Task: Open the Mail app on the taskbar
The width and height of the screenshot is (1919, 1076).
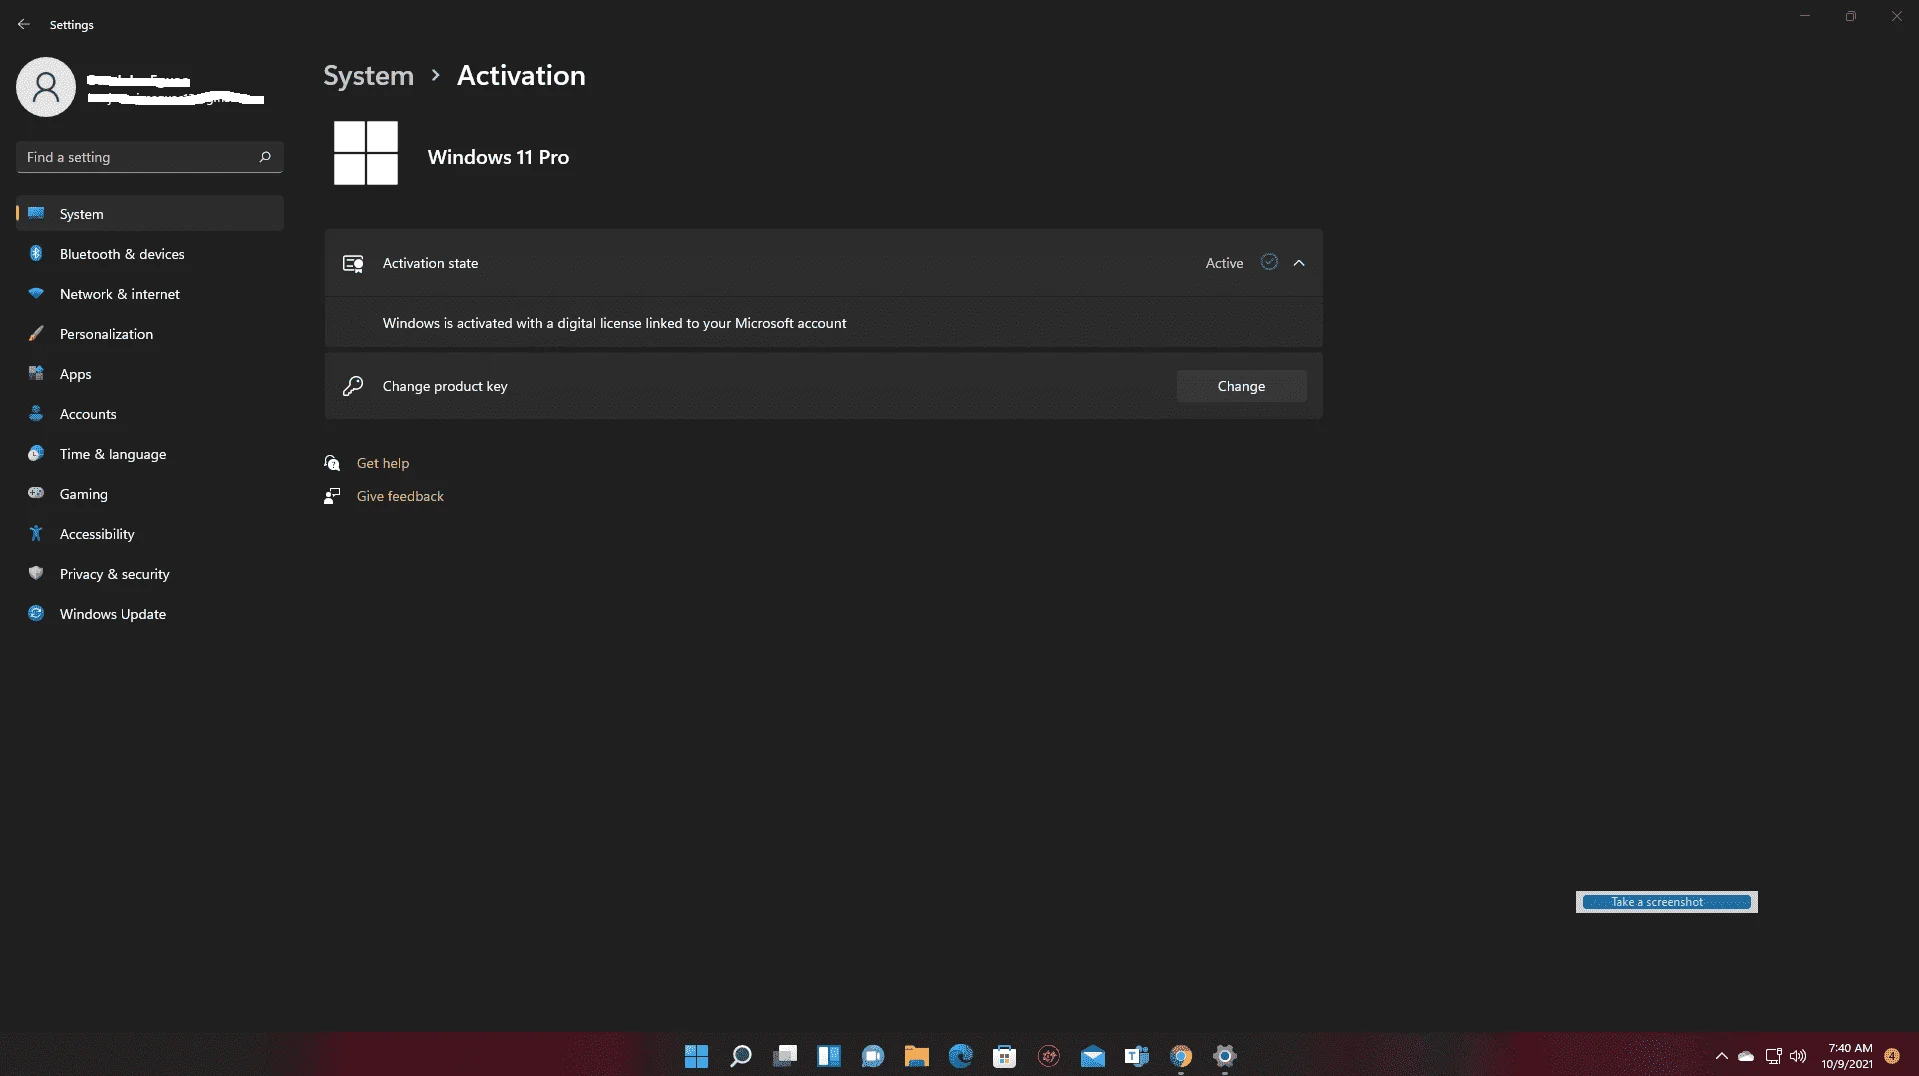Action: 1093,1056
